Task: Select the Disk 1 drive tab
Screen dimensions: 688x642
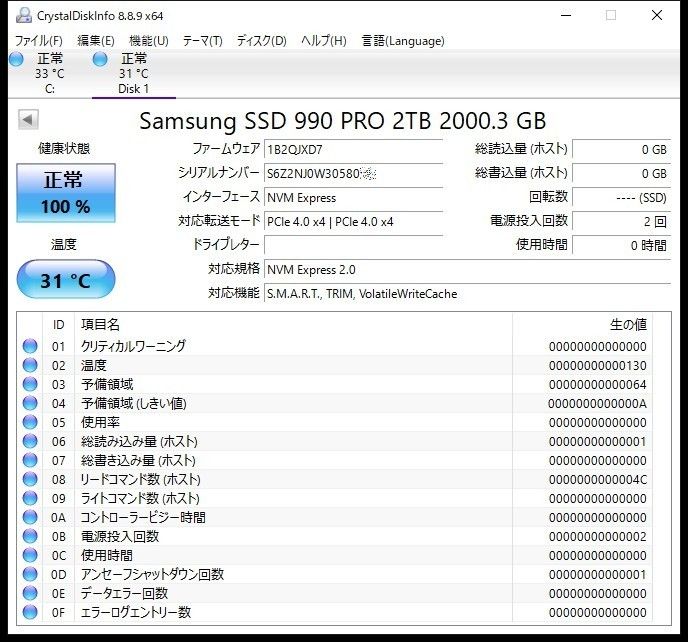Action: [x=133, y=73]
